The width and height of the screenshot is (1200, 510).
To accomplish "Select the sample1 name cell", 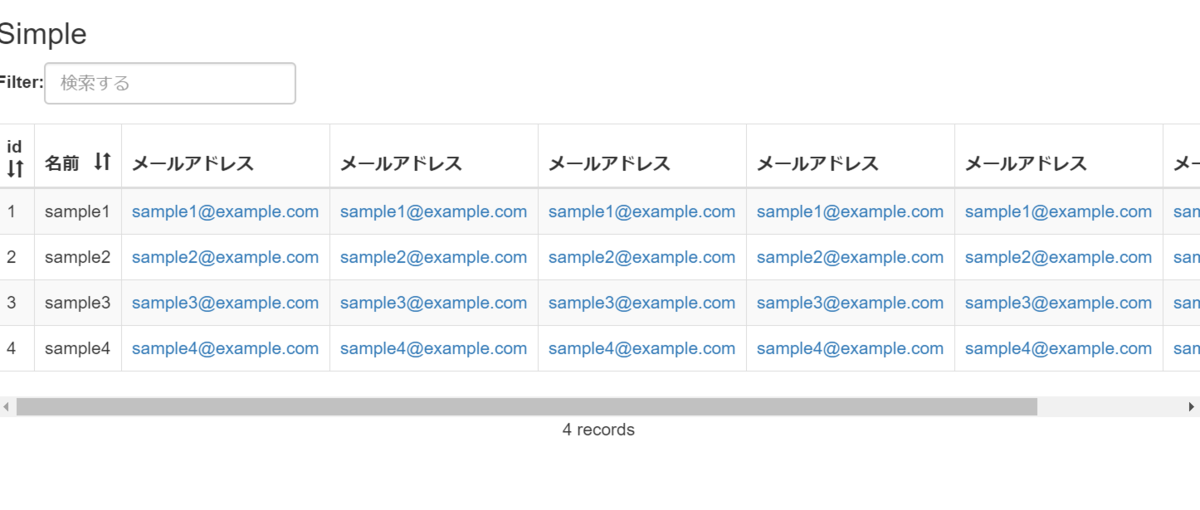I will pyautogui.click(x=77, y=212).
